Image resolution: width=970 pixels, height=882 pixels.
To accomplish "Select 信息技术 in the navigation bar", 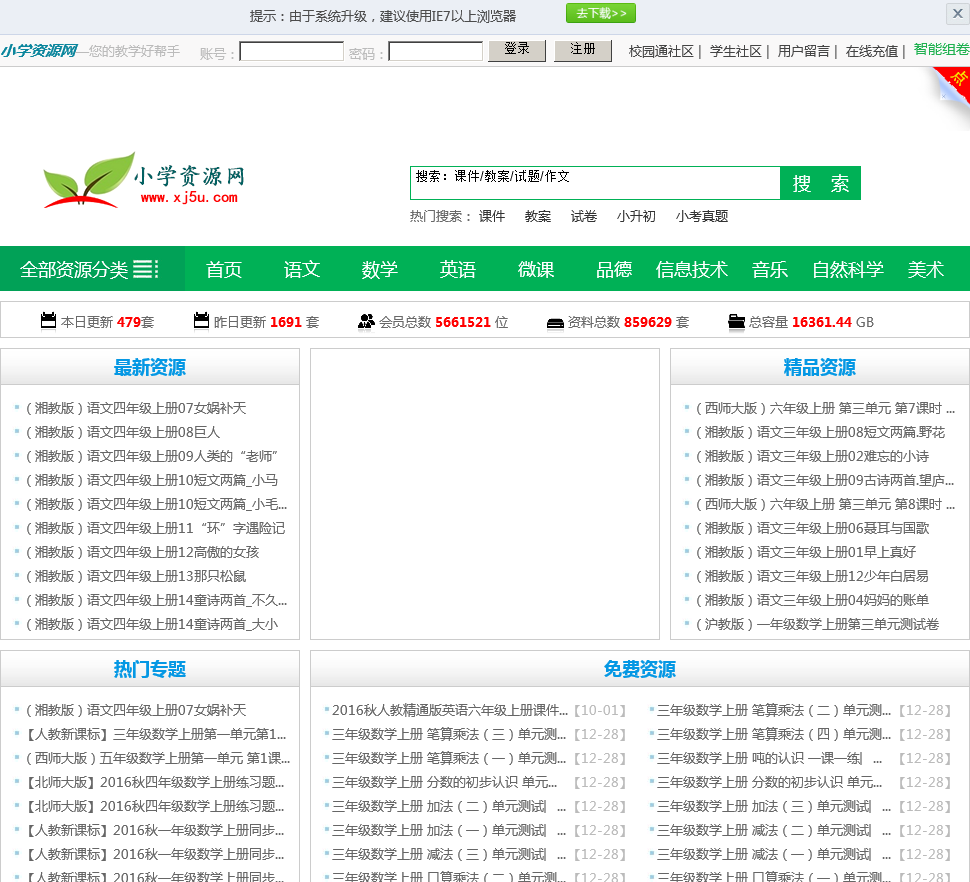I will pyautogui.click(x=692, y=269).
